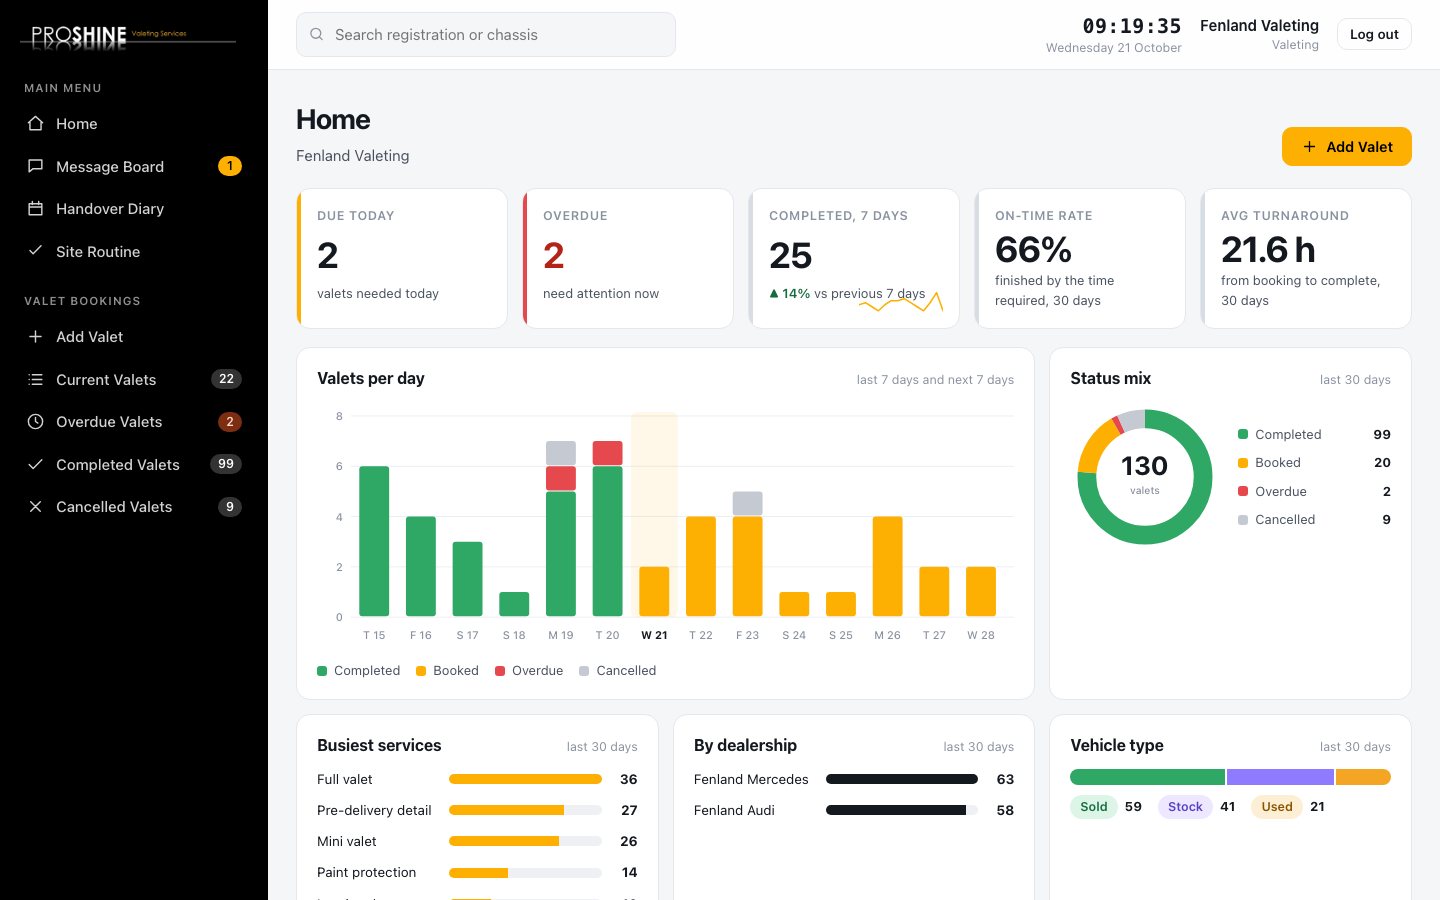Screen dimensions: 1440x900
Task: Click the red Overdue swatch in Status mix
Action: click(x=1243, y=491)
